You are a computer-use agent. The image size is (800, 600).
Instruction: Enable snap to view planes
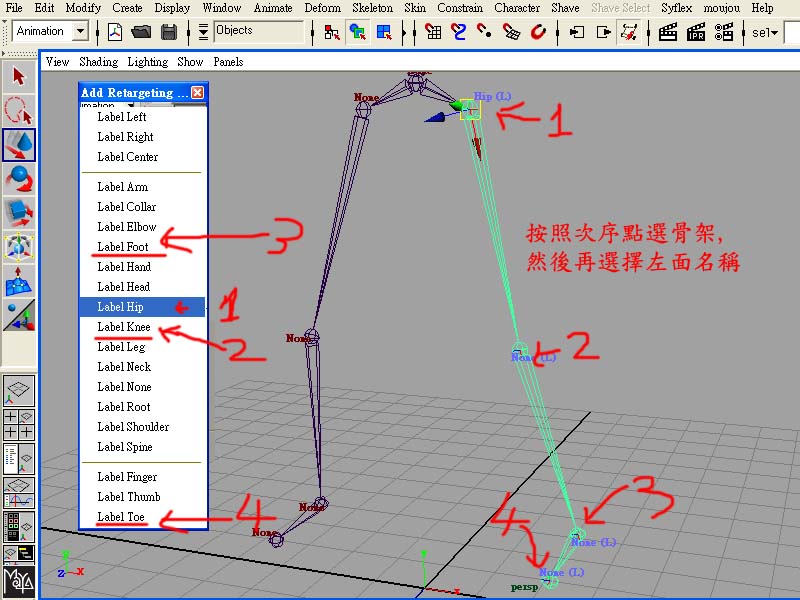(x=511, y=32)
